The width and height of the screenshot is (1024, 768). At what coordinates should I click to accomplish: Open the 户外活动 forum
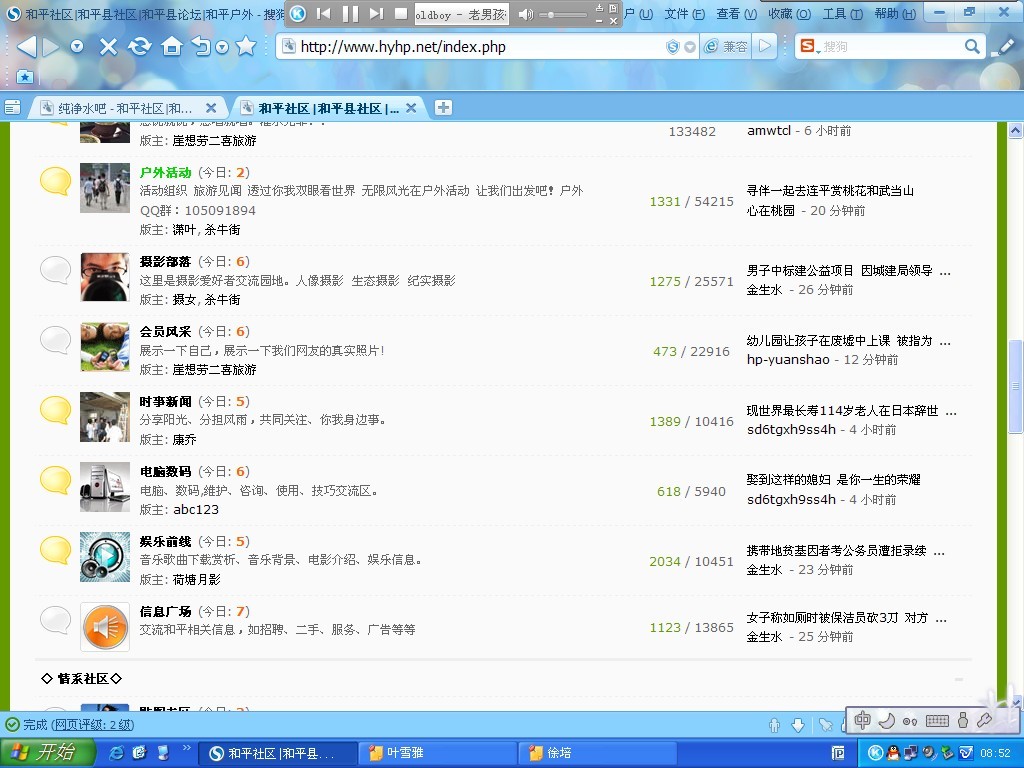click(x=165, y=172)
